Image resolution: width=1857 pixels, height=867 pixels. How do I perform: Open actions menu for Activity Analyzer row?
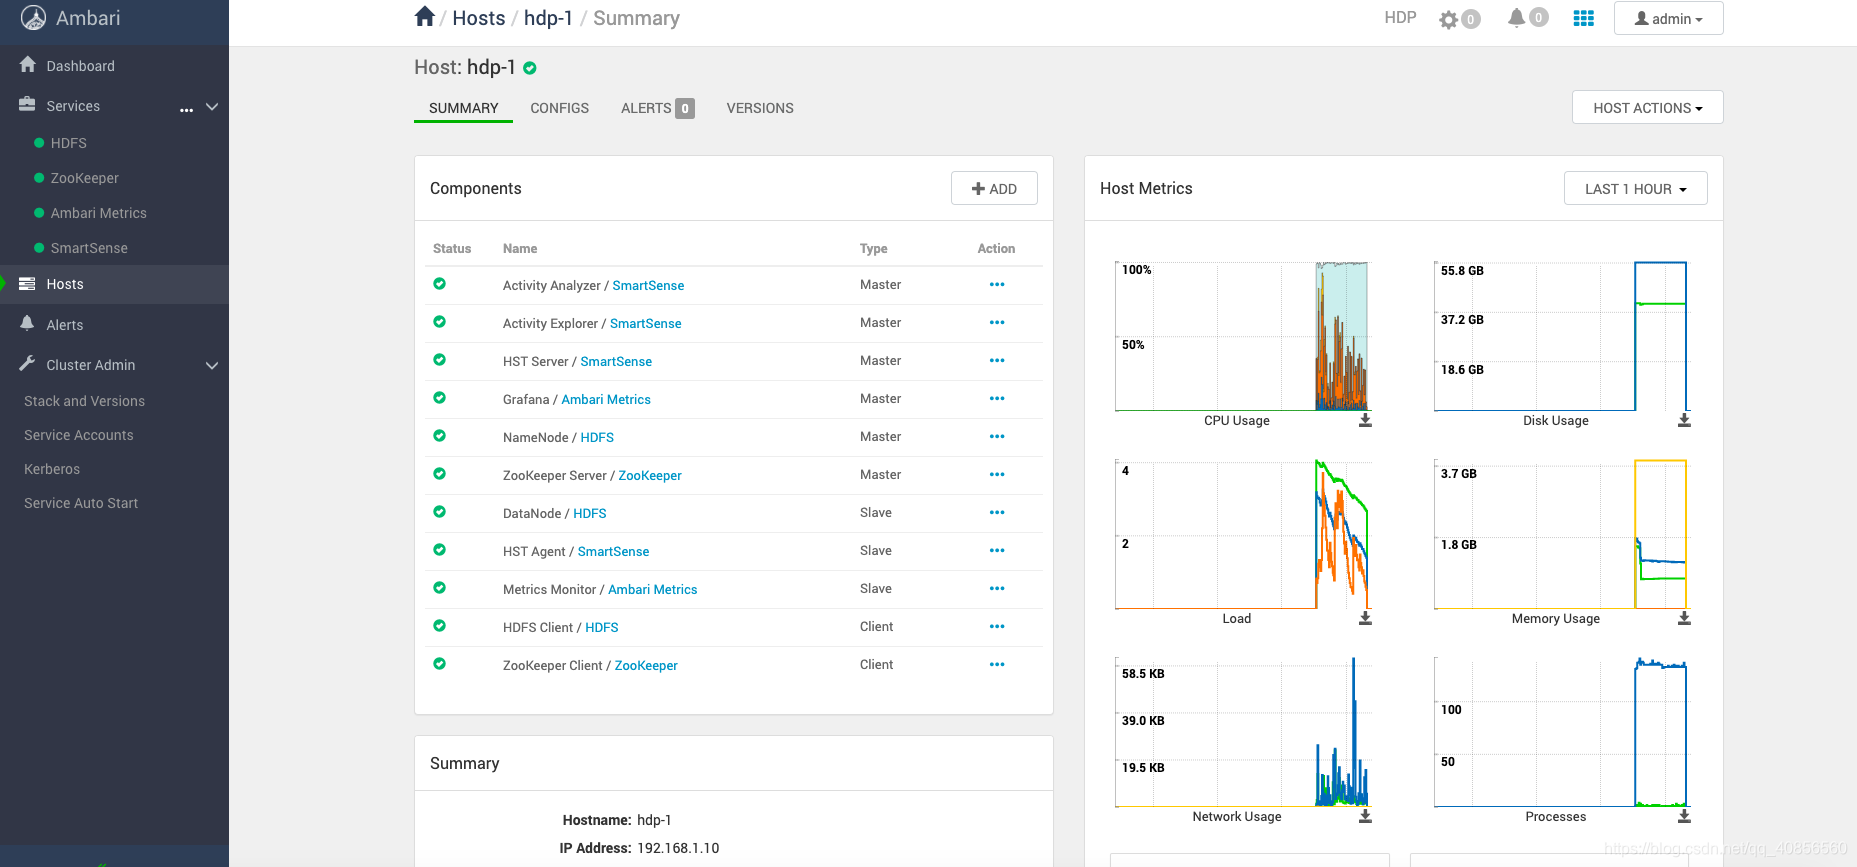[997, 285]
